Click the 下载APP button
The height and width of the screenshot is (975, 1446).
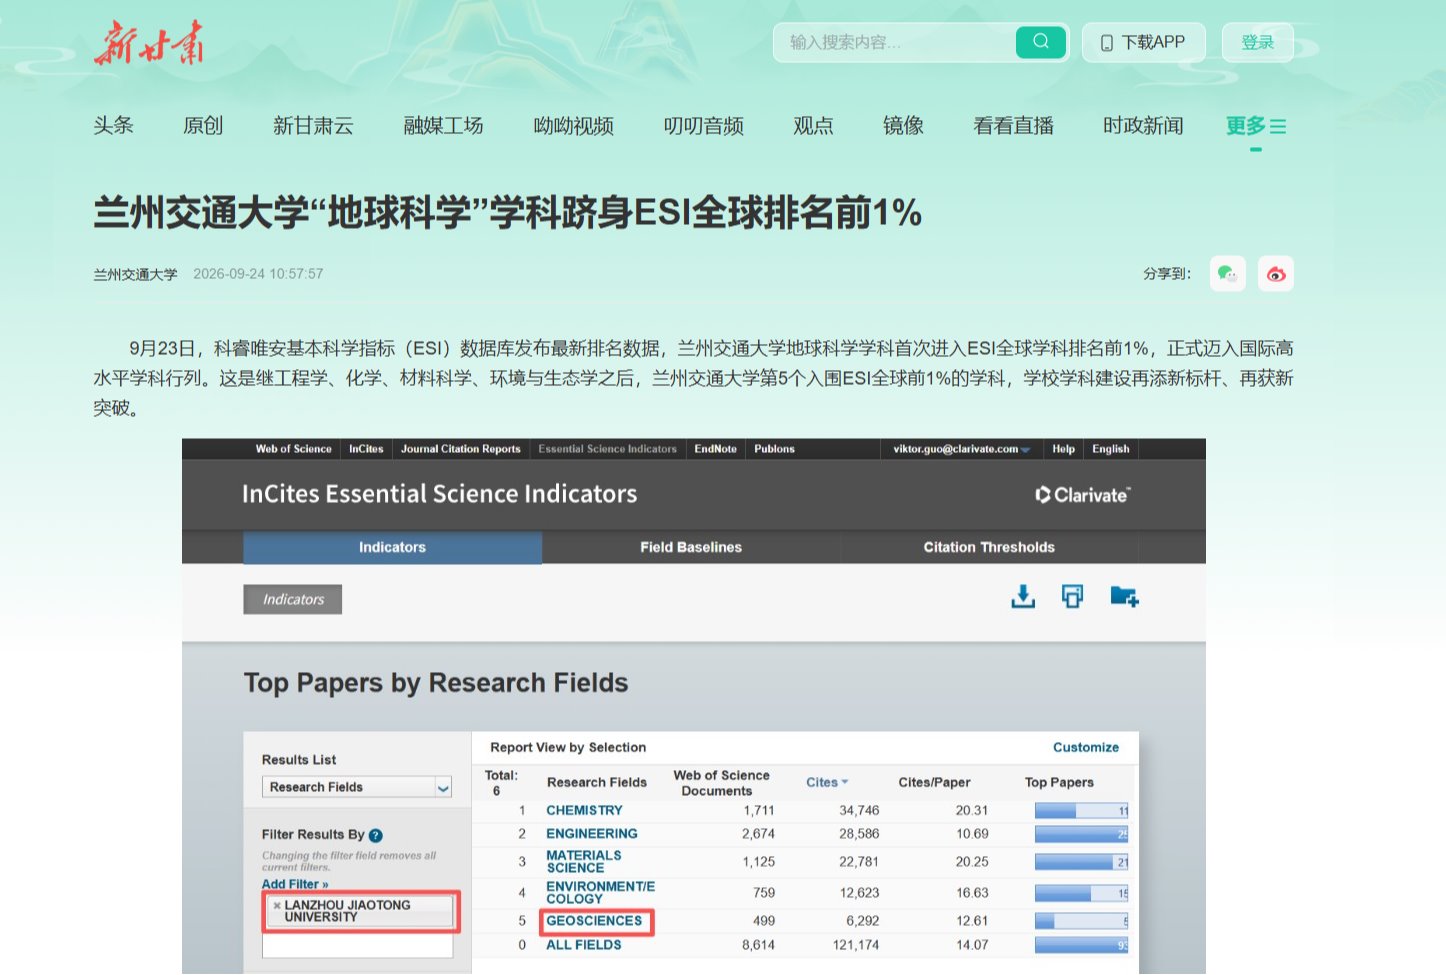1143,42
